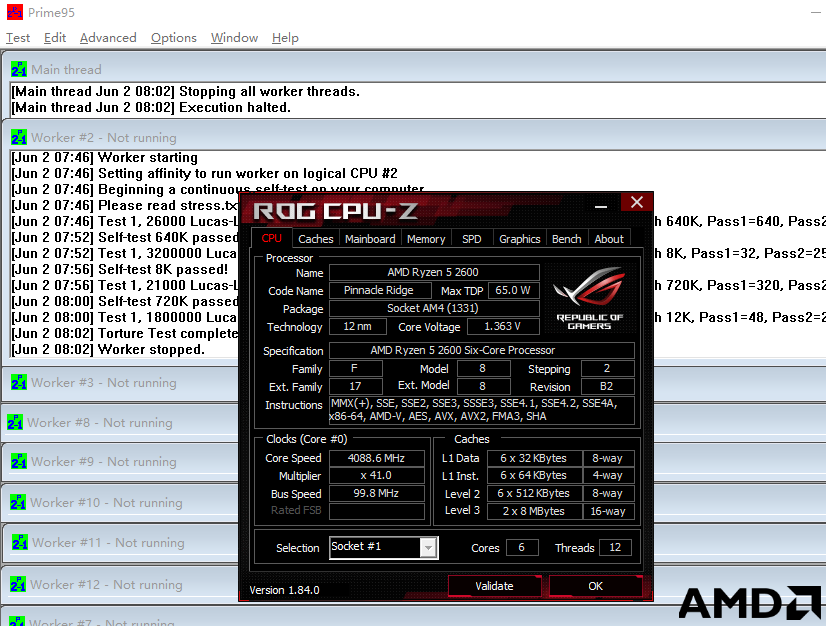826x626 pixels.
Task: Click the Level 3 associativity 16-way
Action: [x=608, y=511]
